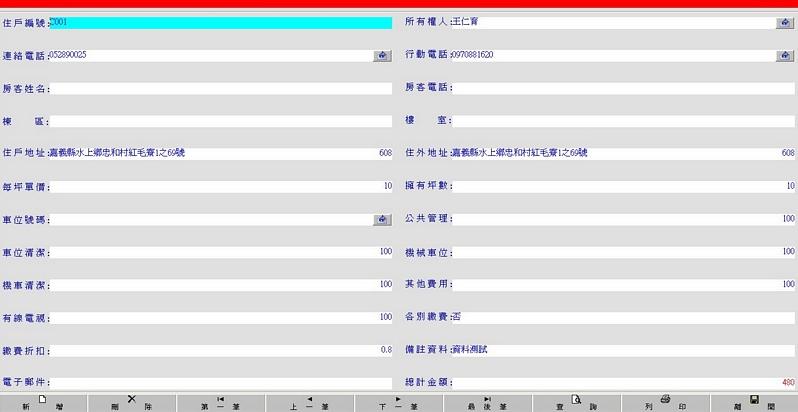
Task: Exit the form with 離開 button
Action: click(754, 403)
